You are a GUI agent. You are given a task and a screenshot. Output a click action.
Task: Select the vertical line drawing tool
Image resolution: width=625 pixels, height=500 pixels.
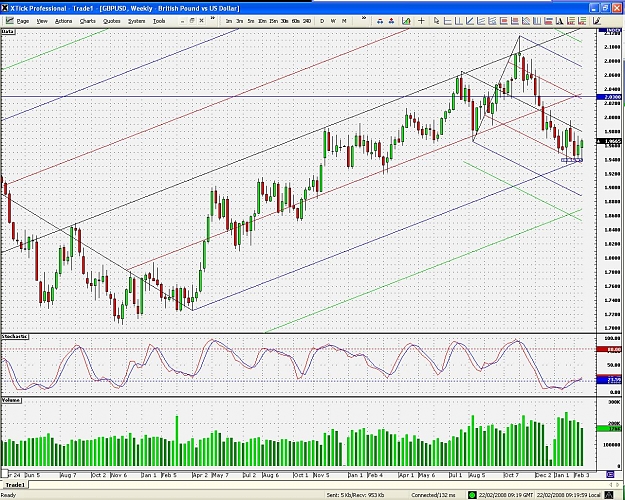[x=459, y=21]
